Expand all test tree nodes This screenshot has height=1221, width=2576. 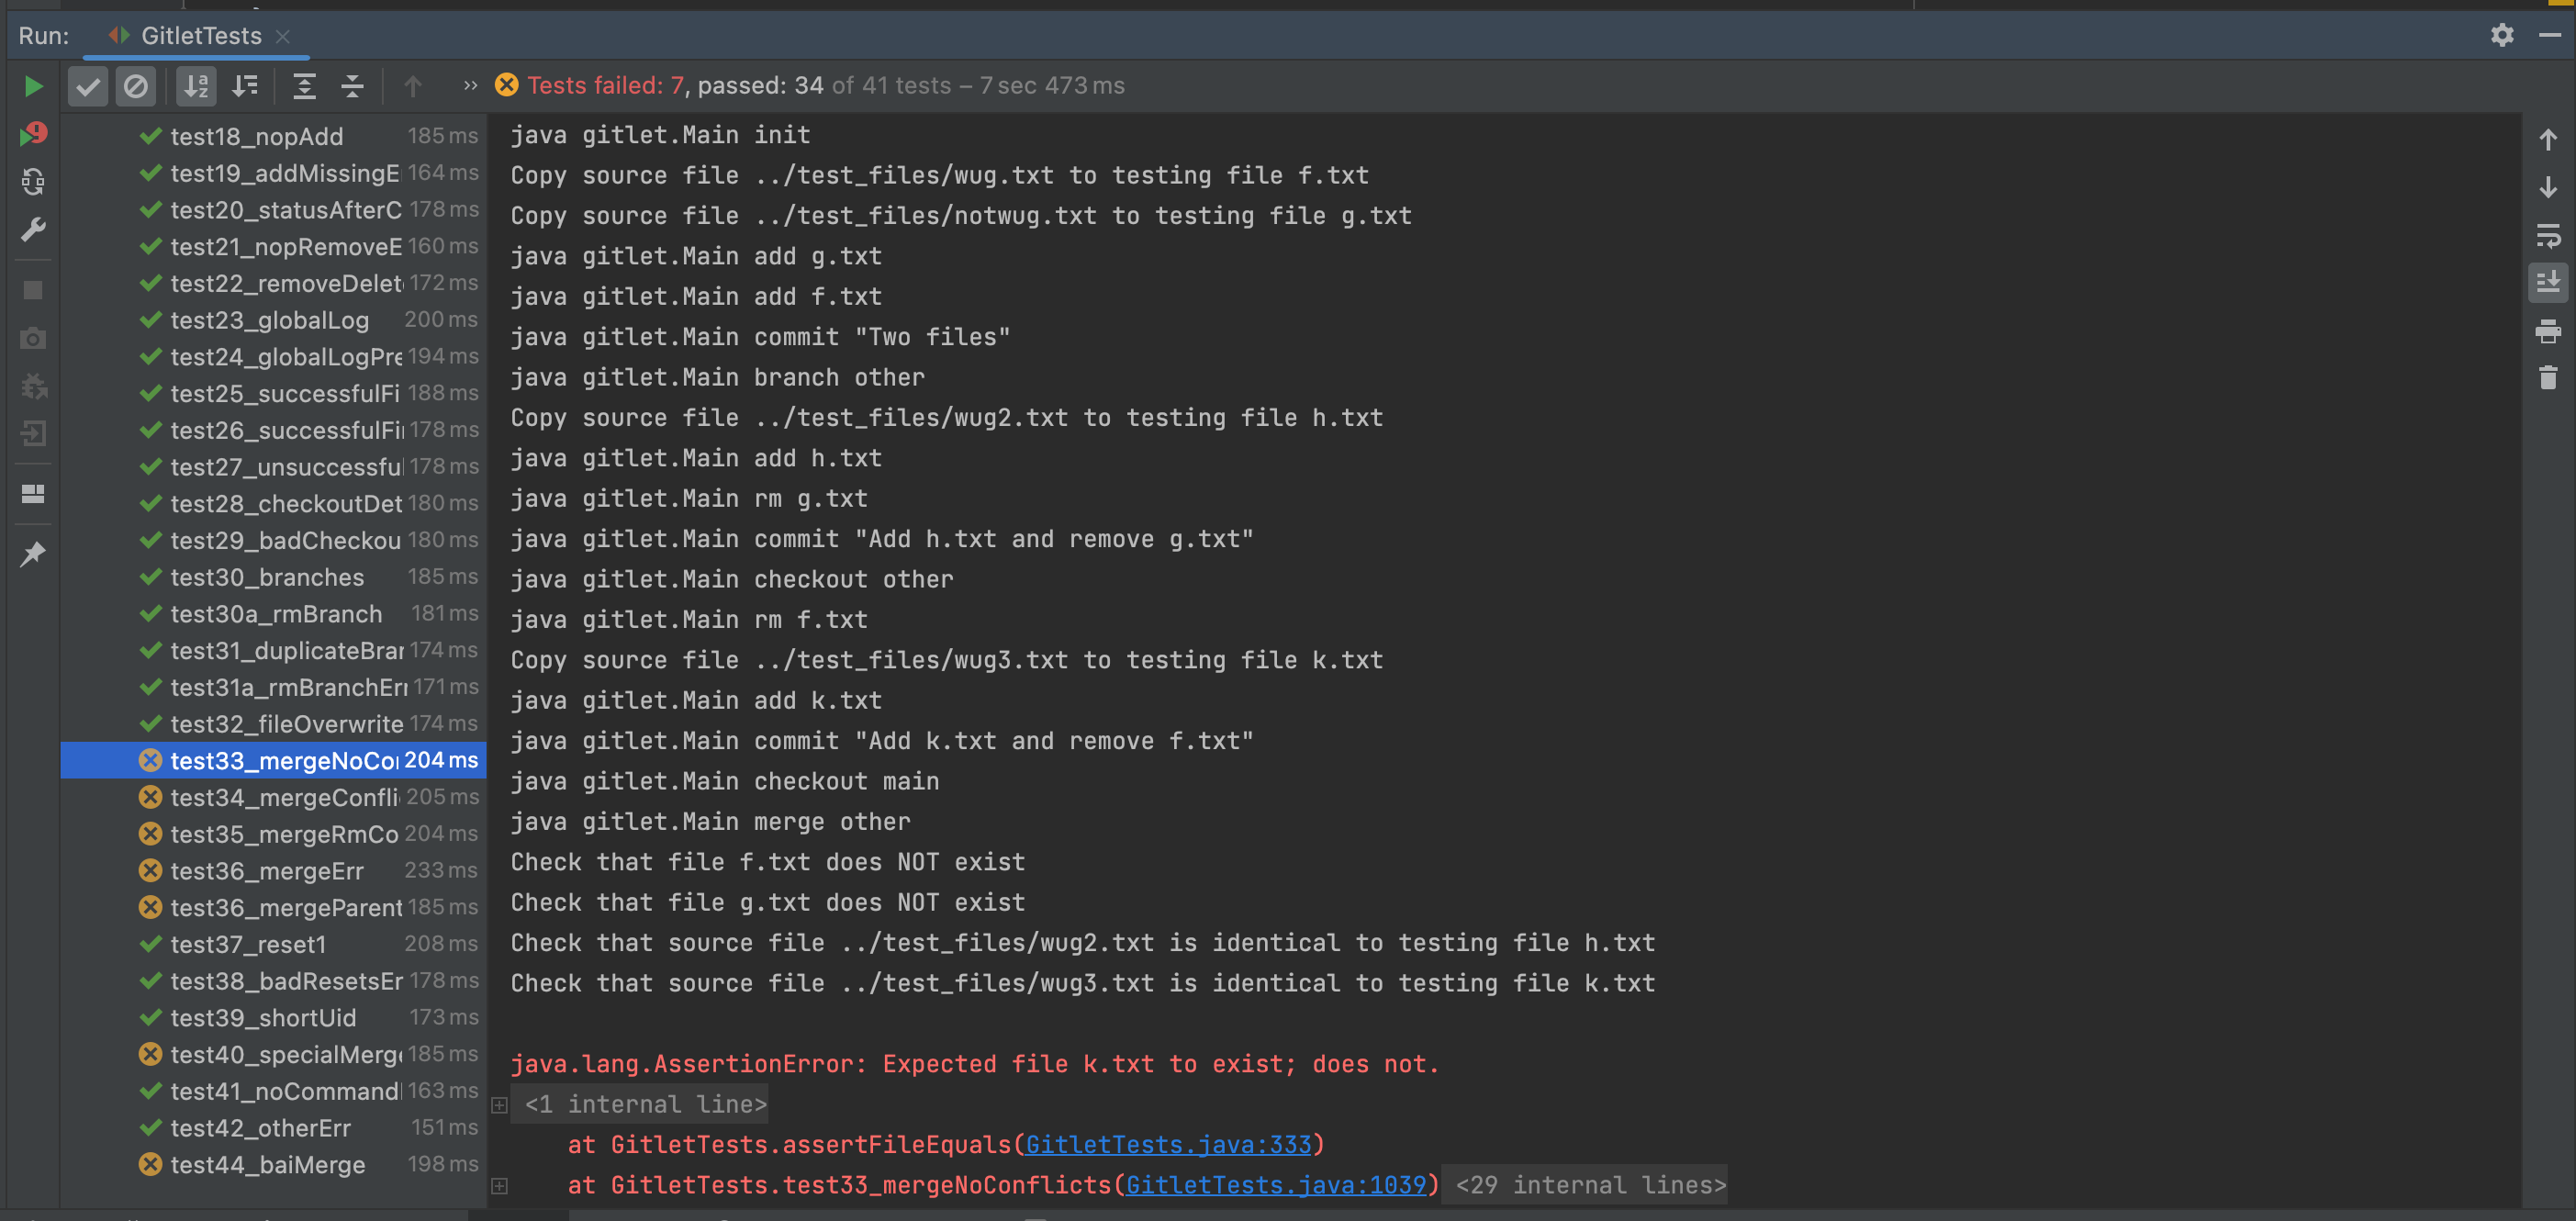[304, 86]
